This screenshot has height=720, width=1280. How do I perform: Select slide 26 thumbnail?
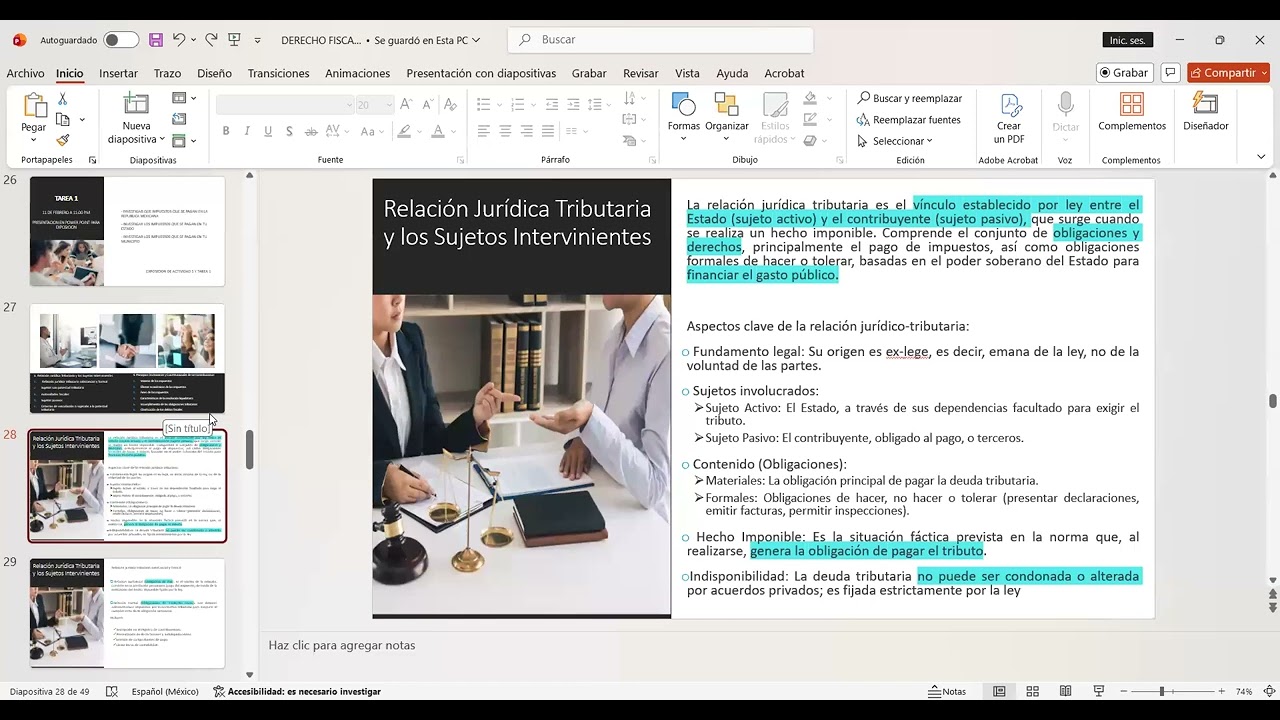pos(127,231)
